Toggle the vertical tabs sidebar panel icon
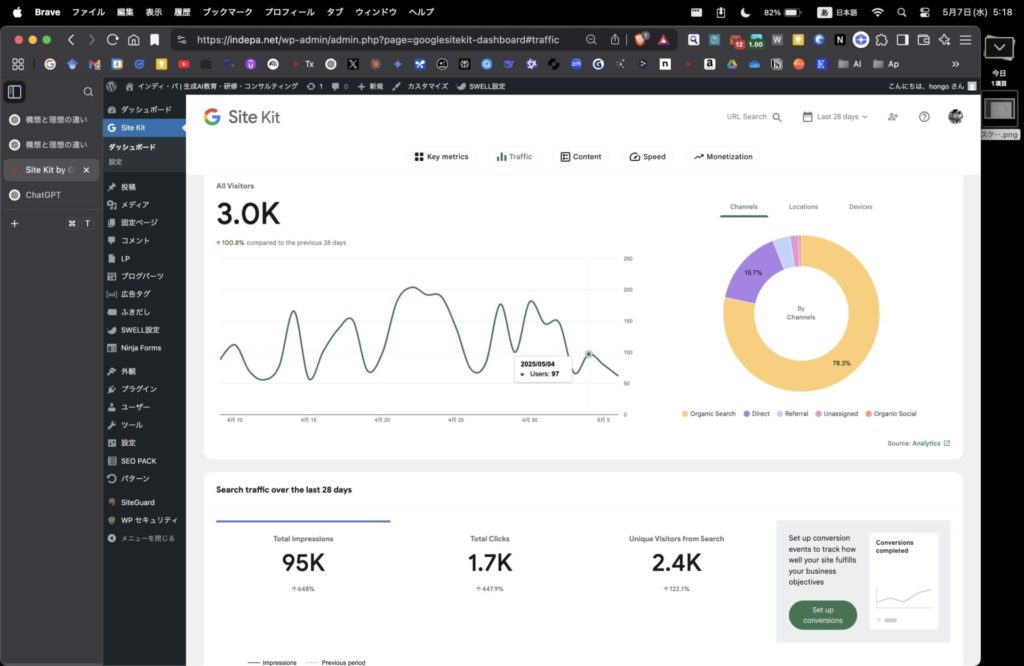 (14, 92)
